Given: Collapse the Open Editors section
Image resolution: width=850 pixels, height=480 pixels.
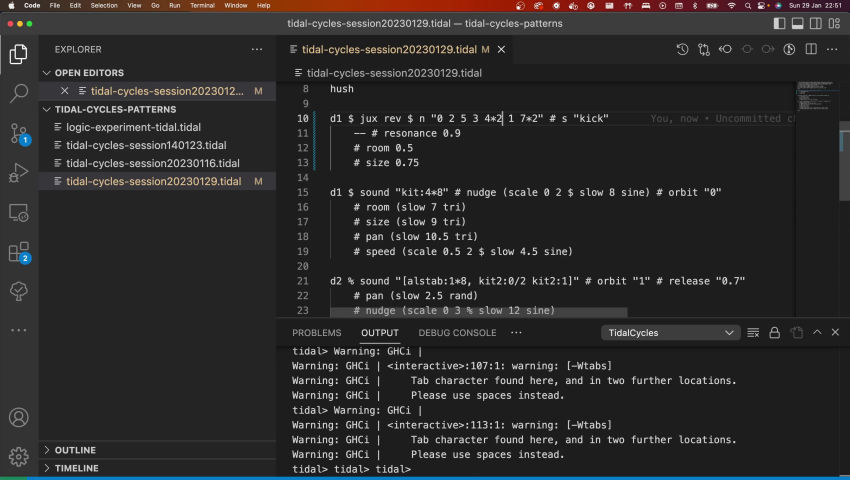Looking at the screenshot, I should tap(47, 73).
